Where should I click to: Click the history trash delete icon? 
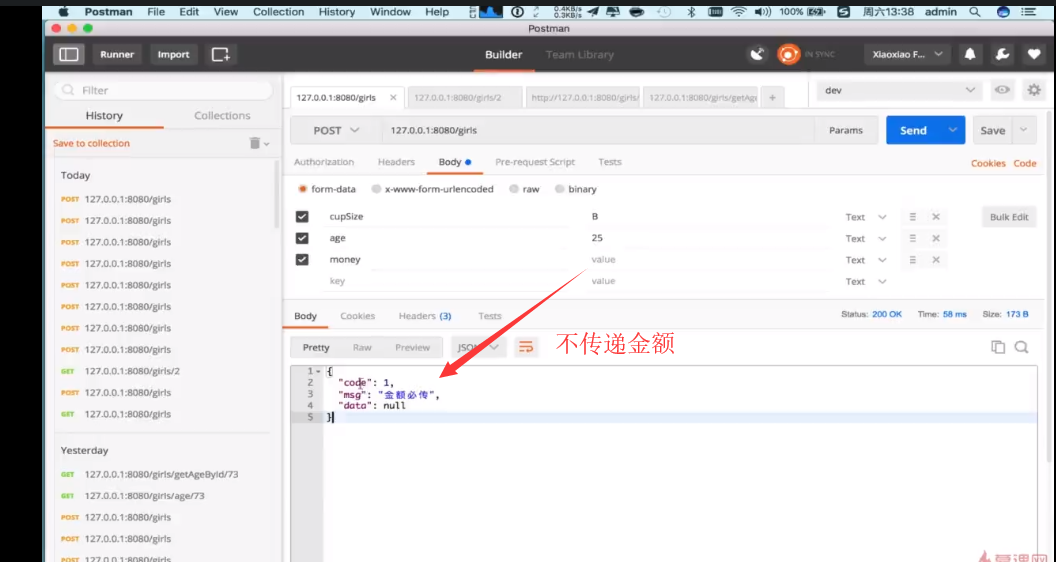[255, 143]
